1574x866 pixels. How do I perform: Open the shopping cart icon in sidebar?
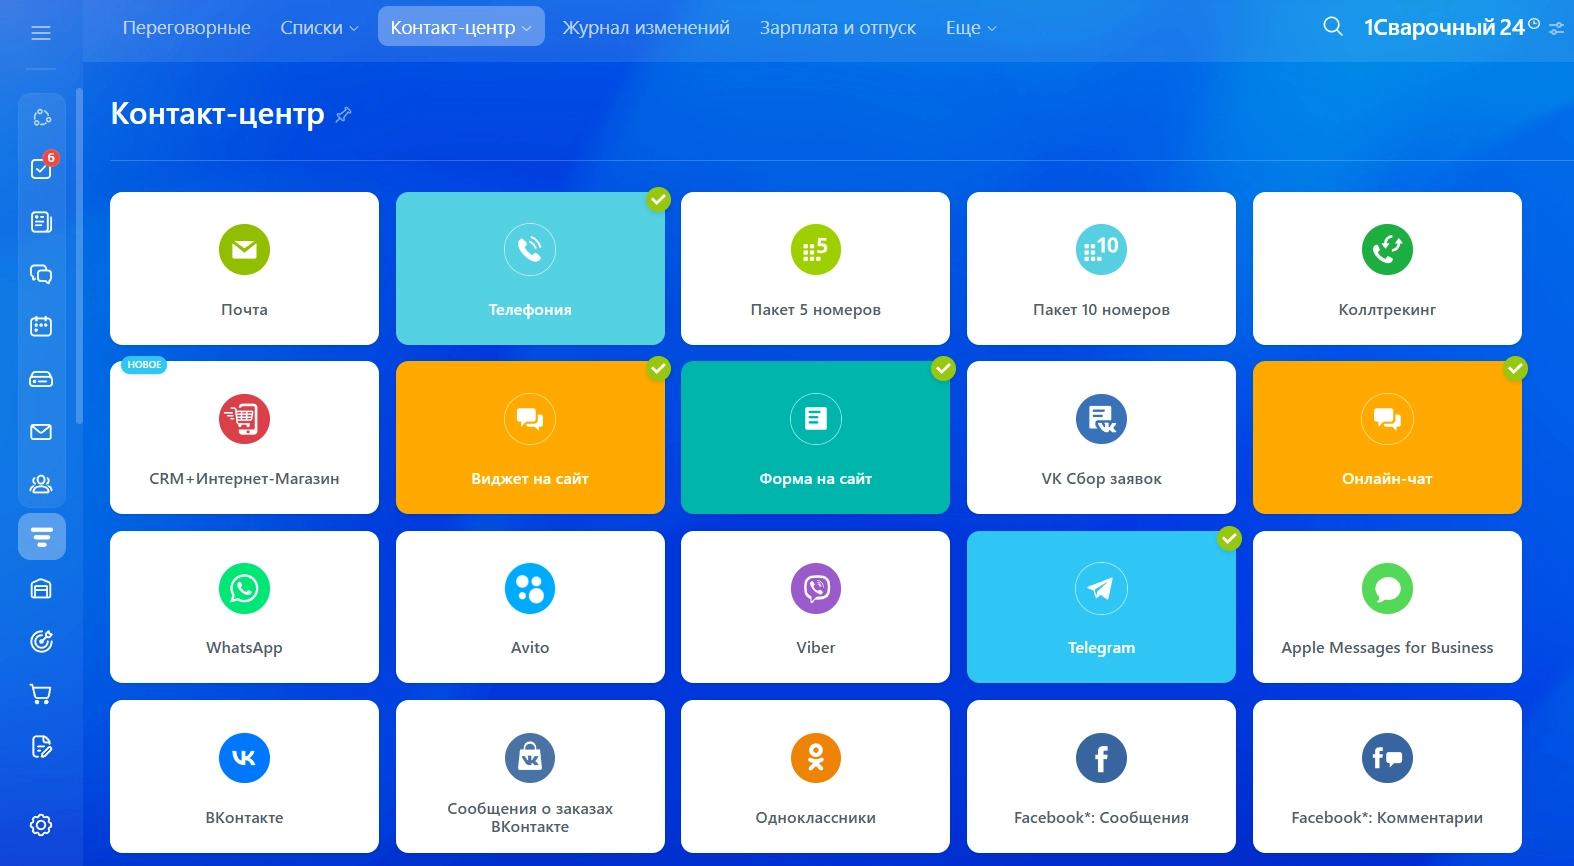point(41,694)
